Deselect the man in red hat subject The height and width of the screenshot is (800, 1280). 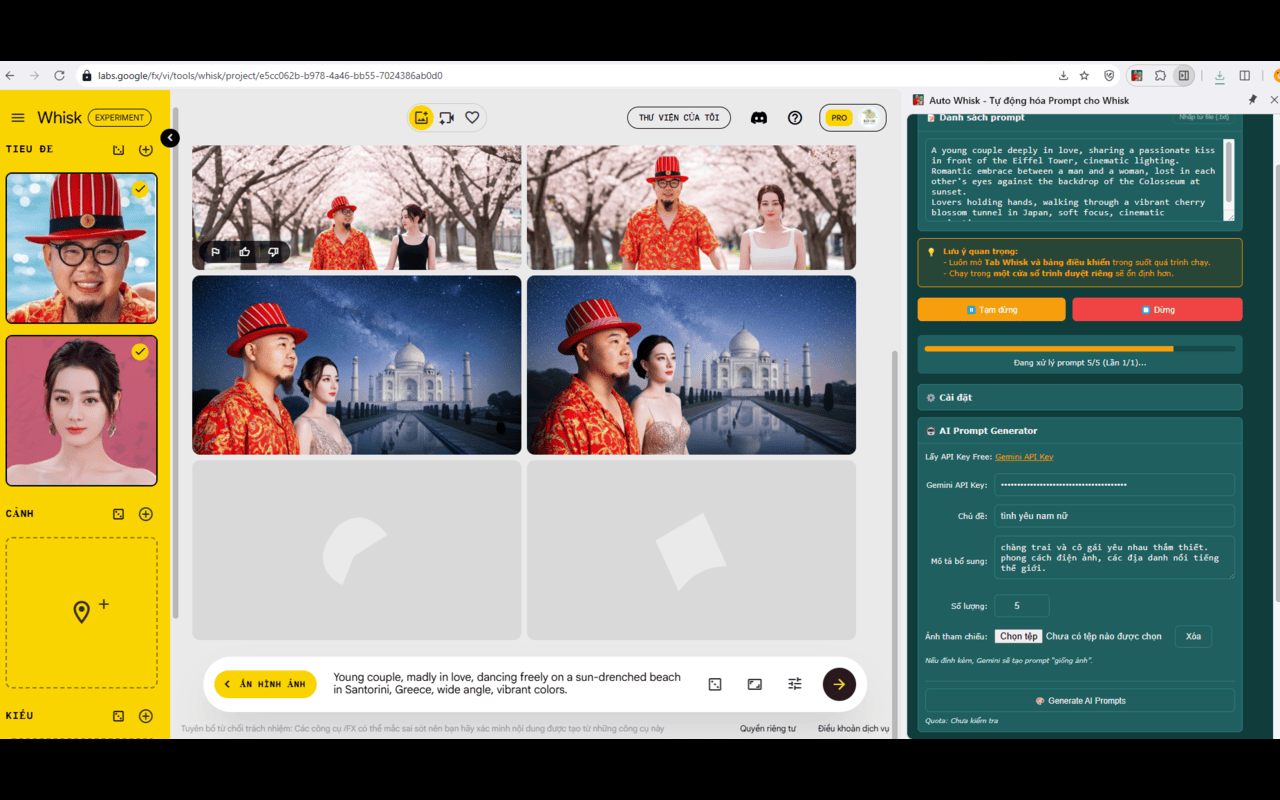pos(140,188)
